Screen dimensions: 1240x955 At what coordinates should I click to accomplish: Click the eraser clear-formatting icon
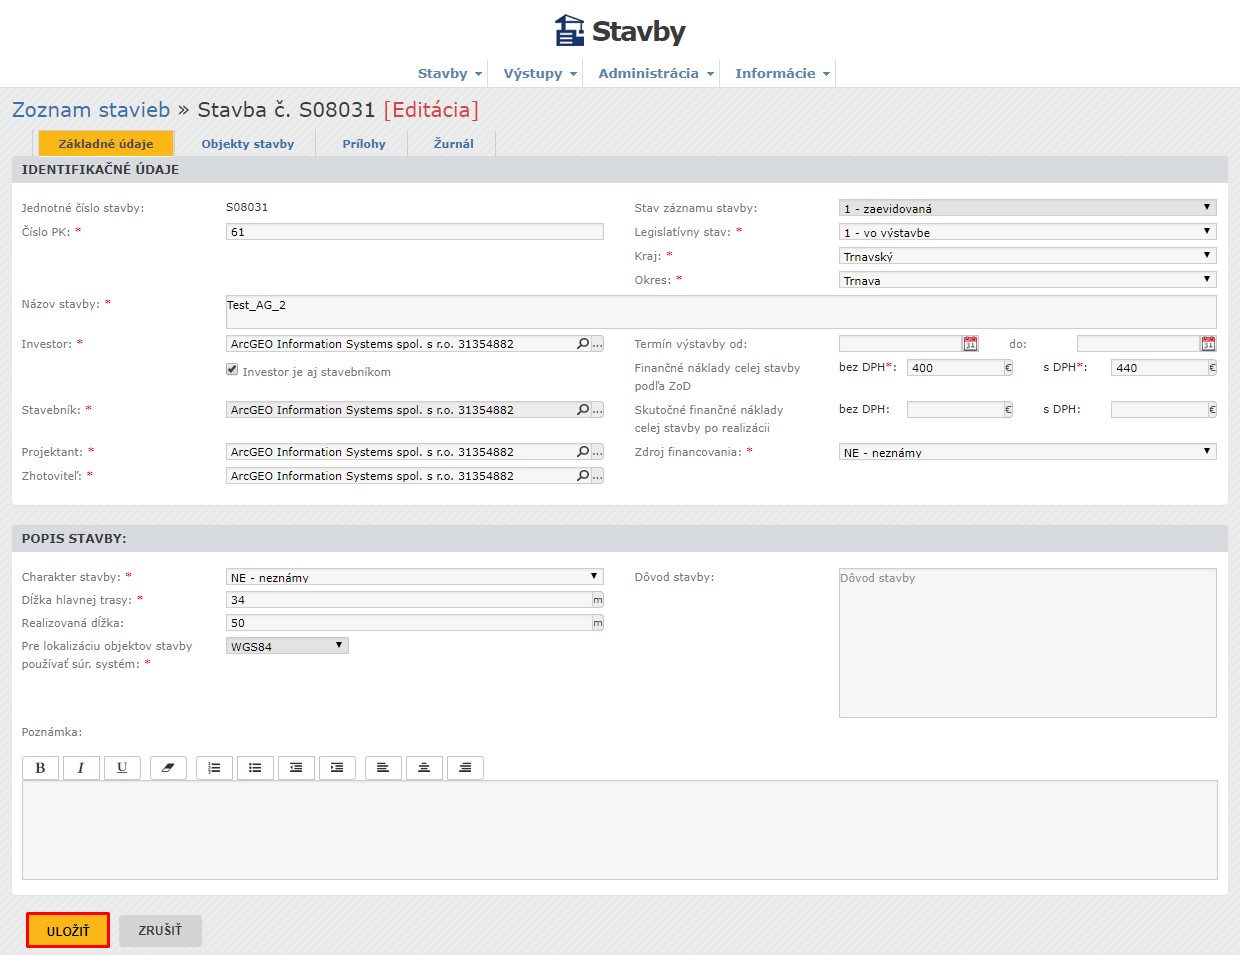(168, 768)
